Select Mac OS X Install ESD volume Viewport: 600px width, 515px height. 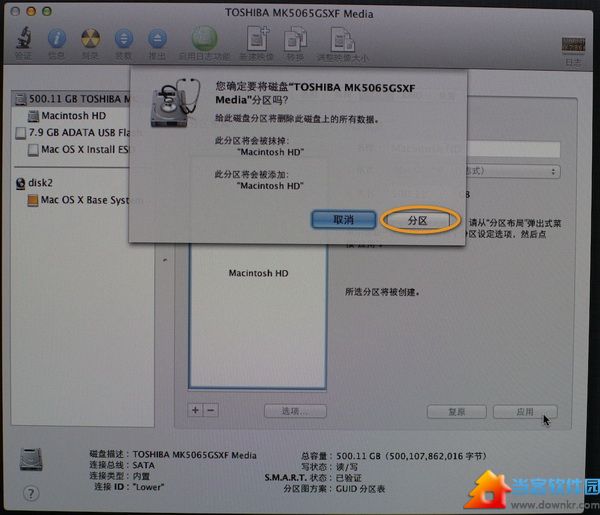point(78,150)
